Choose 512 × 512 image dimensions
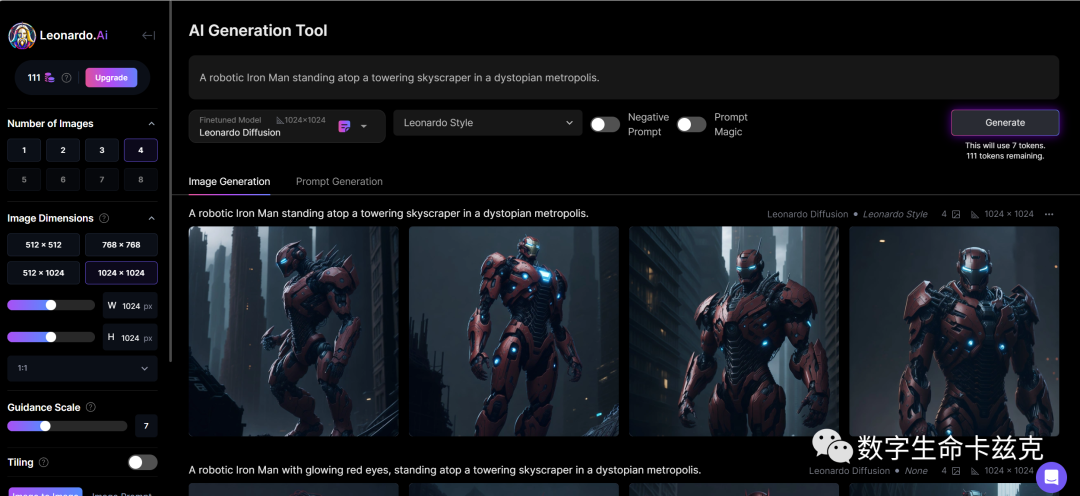This screenshot has height=496, width=1080. [42, 245]
